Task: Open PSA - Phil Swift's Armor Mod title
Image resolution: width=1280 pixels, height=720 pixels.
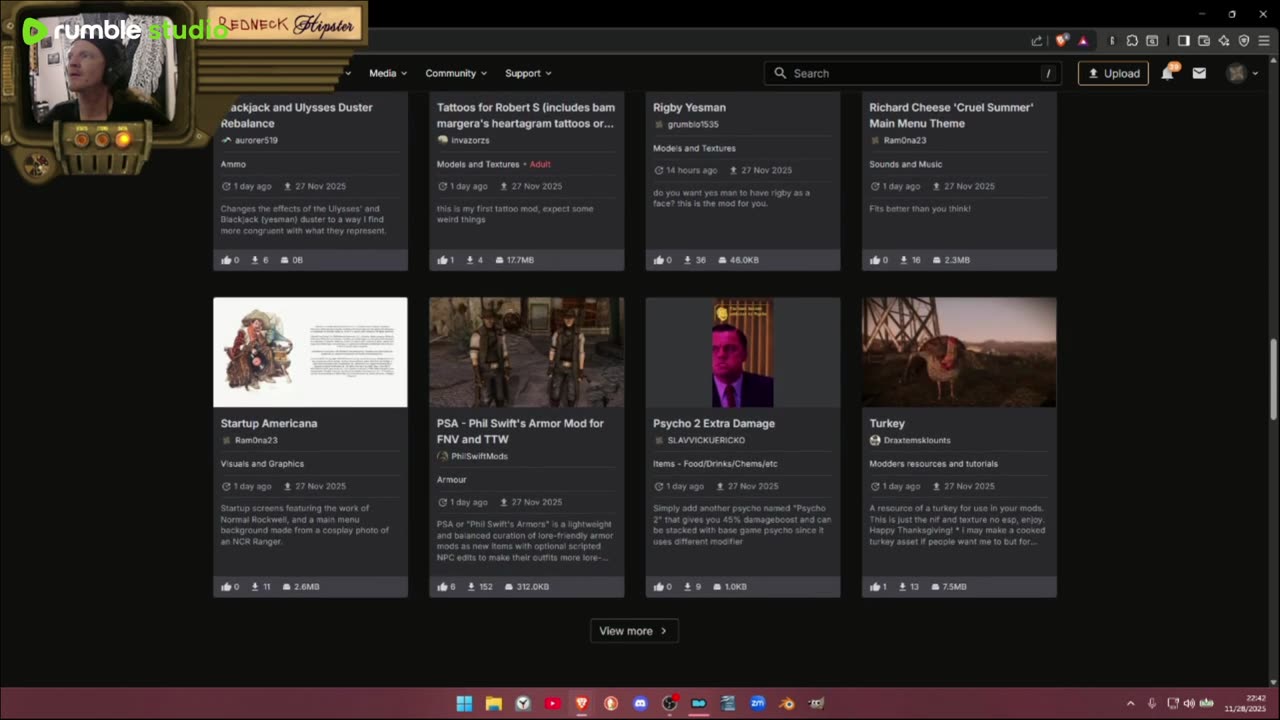Action: pos(520,431)
